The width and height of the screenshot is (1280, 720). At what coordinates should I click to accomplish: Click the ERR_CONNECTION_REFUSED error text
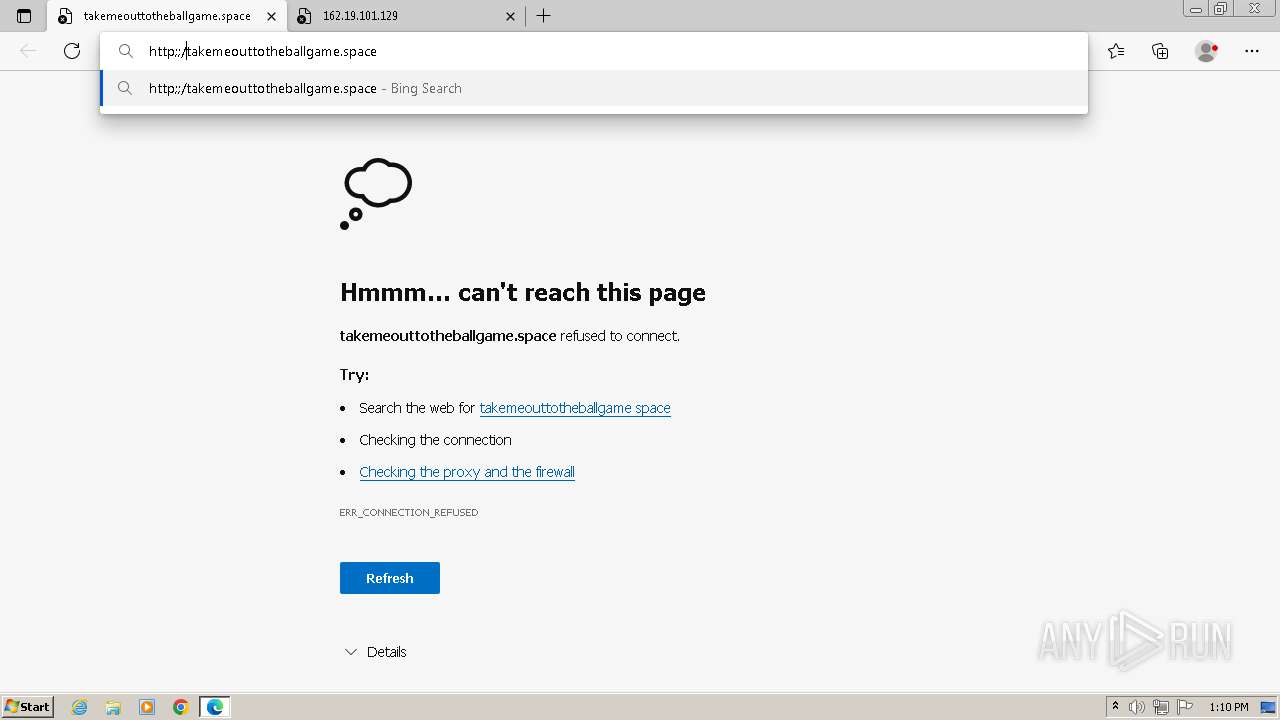coord(409,512)
